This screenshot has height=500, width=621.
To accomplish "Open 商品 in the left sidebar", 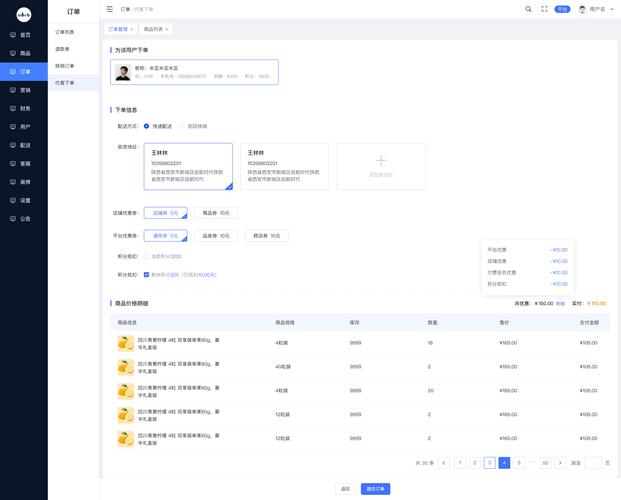I will [x=24, y=53].
